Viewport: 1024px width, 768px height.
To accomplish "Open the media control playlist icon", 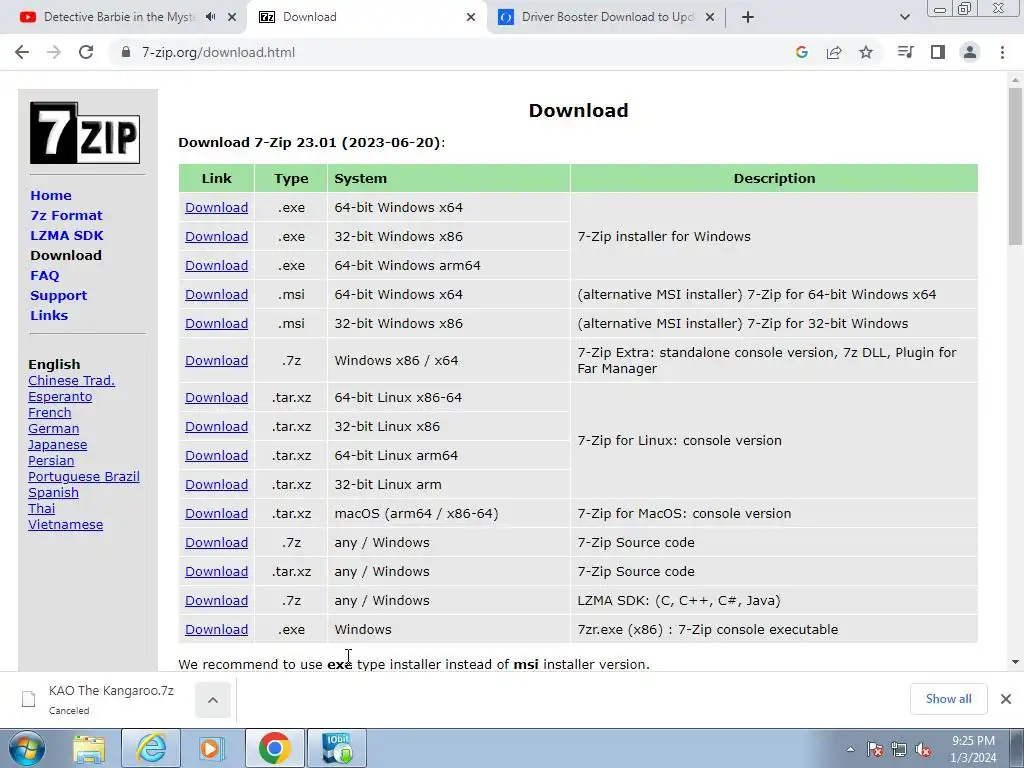I will pyautogui.click(x=905, y=52).
